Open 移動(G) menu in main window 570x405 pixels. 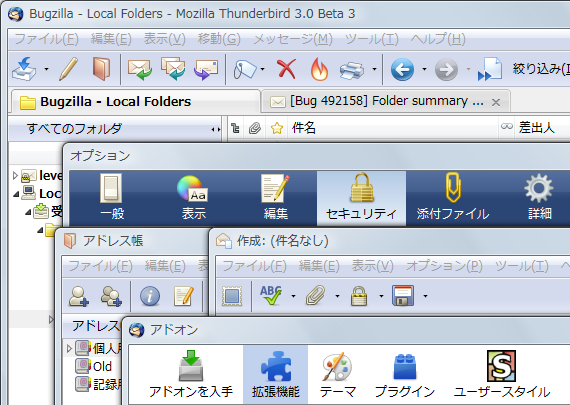(219, 39)
